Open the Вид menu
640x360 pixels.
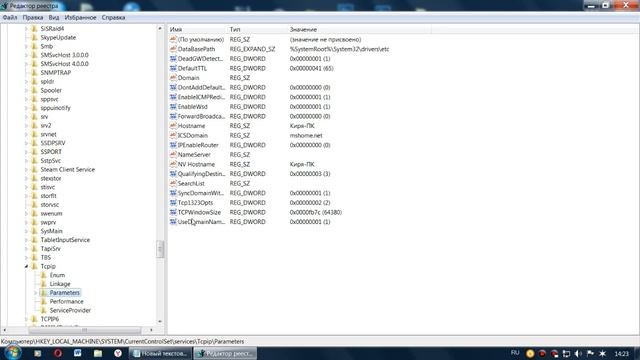[54, 18]
